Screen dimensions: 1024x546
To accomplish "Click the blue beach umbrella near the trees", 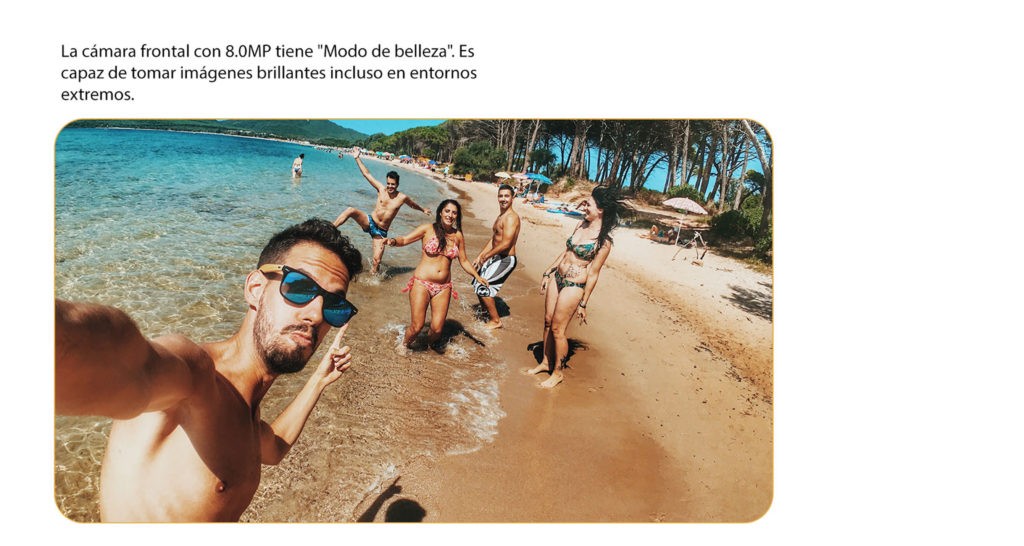I will (537, 178).
